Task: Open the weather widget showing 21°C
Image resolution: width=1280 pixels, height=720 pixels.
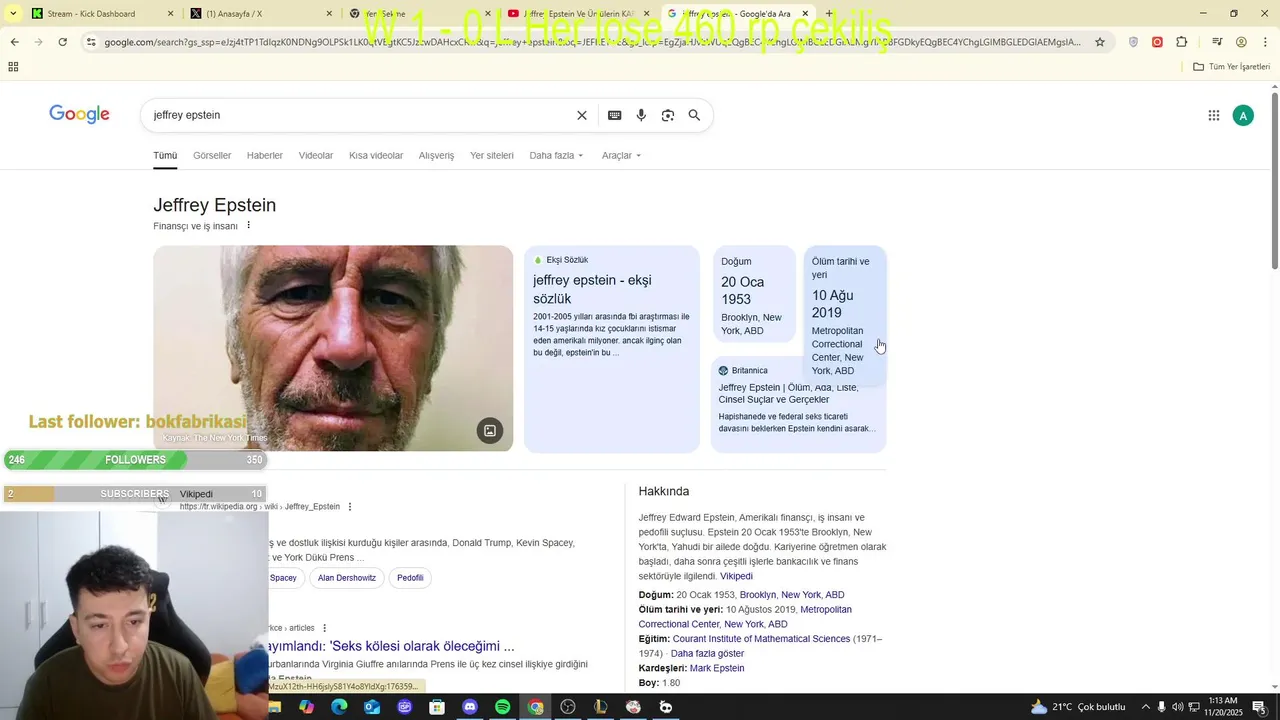Action: [x=1078, y=707]
